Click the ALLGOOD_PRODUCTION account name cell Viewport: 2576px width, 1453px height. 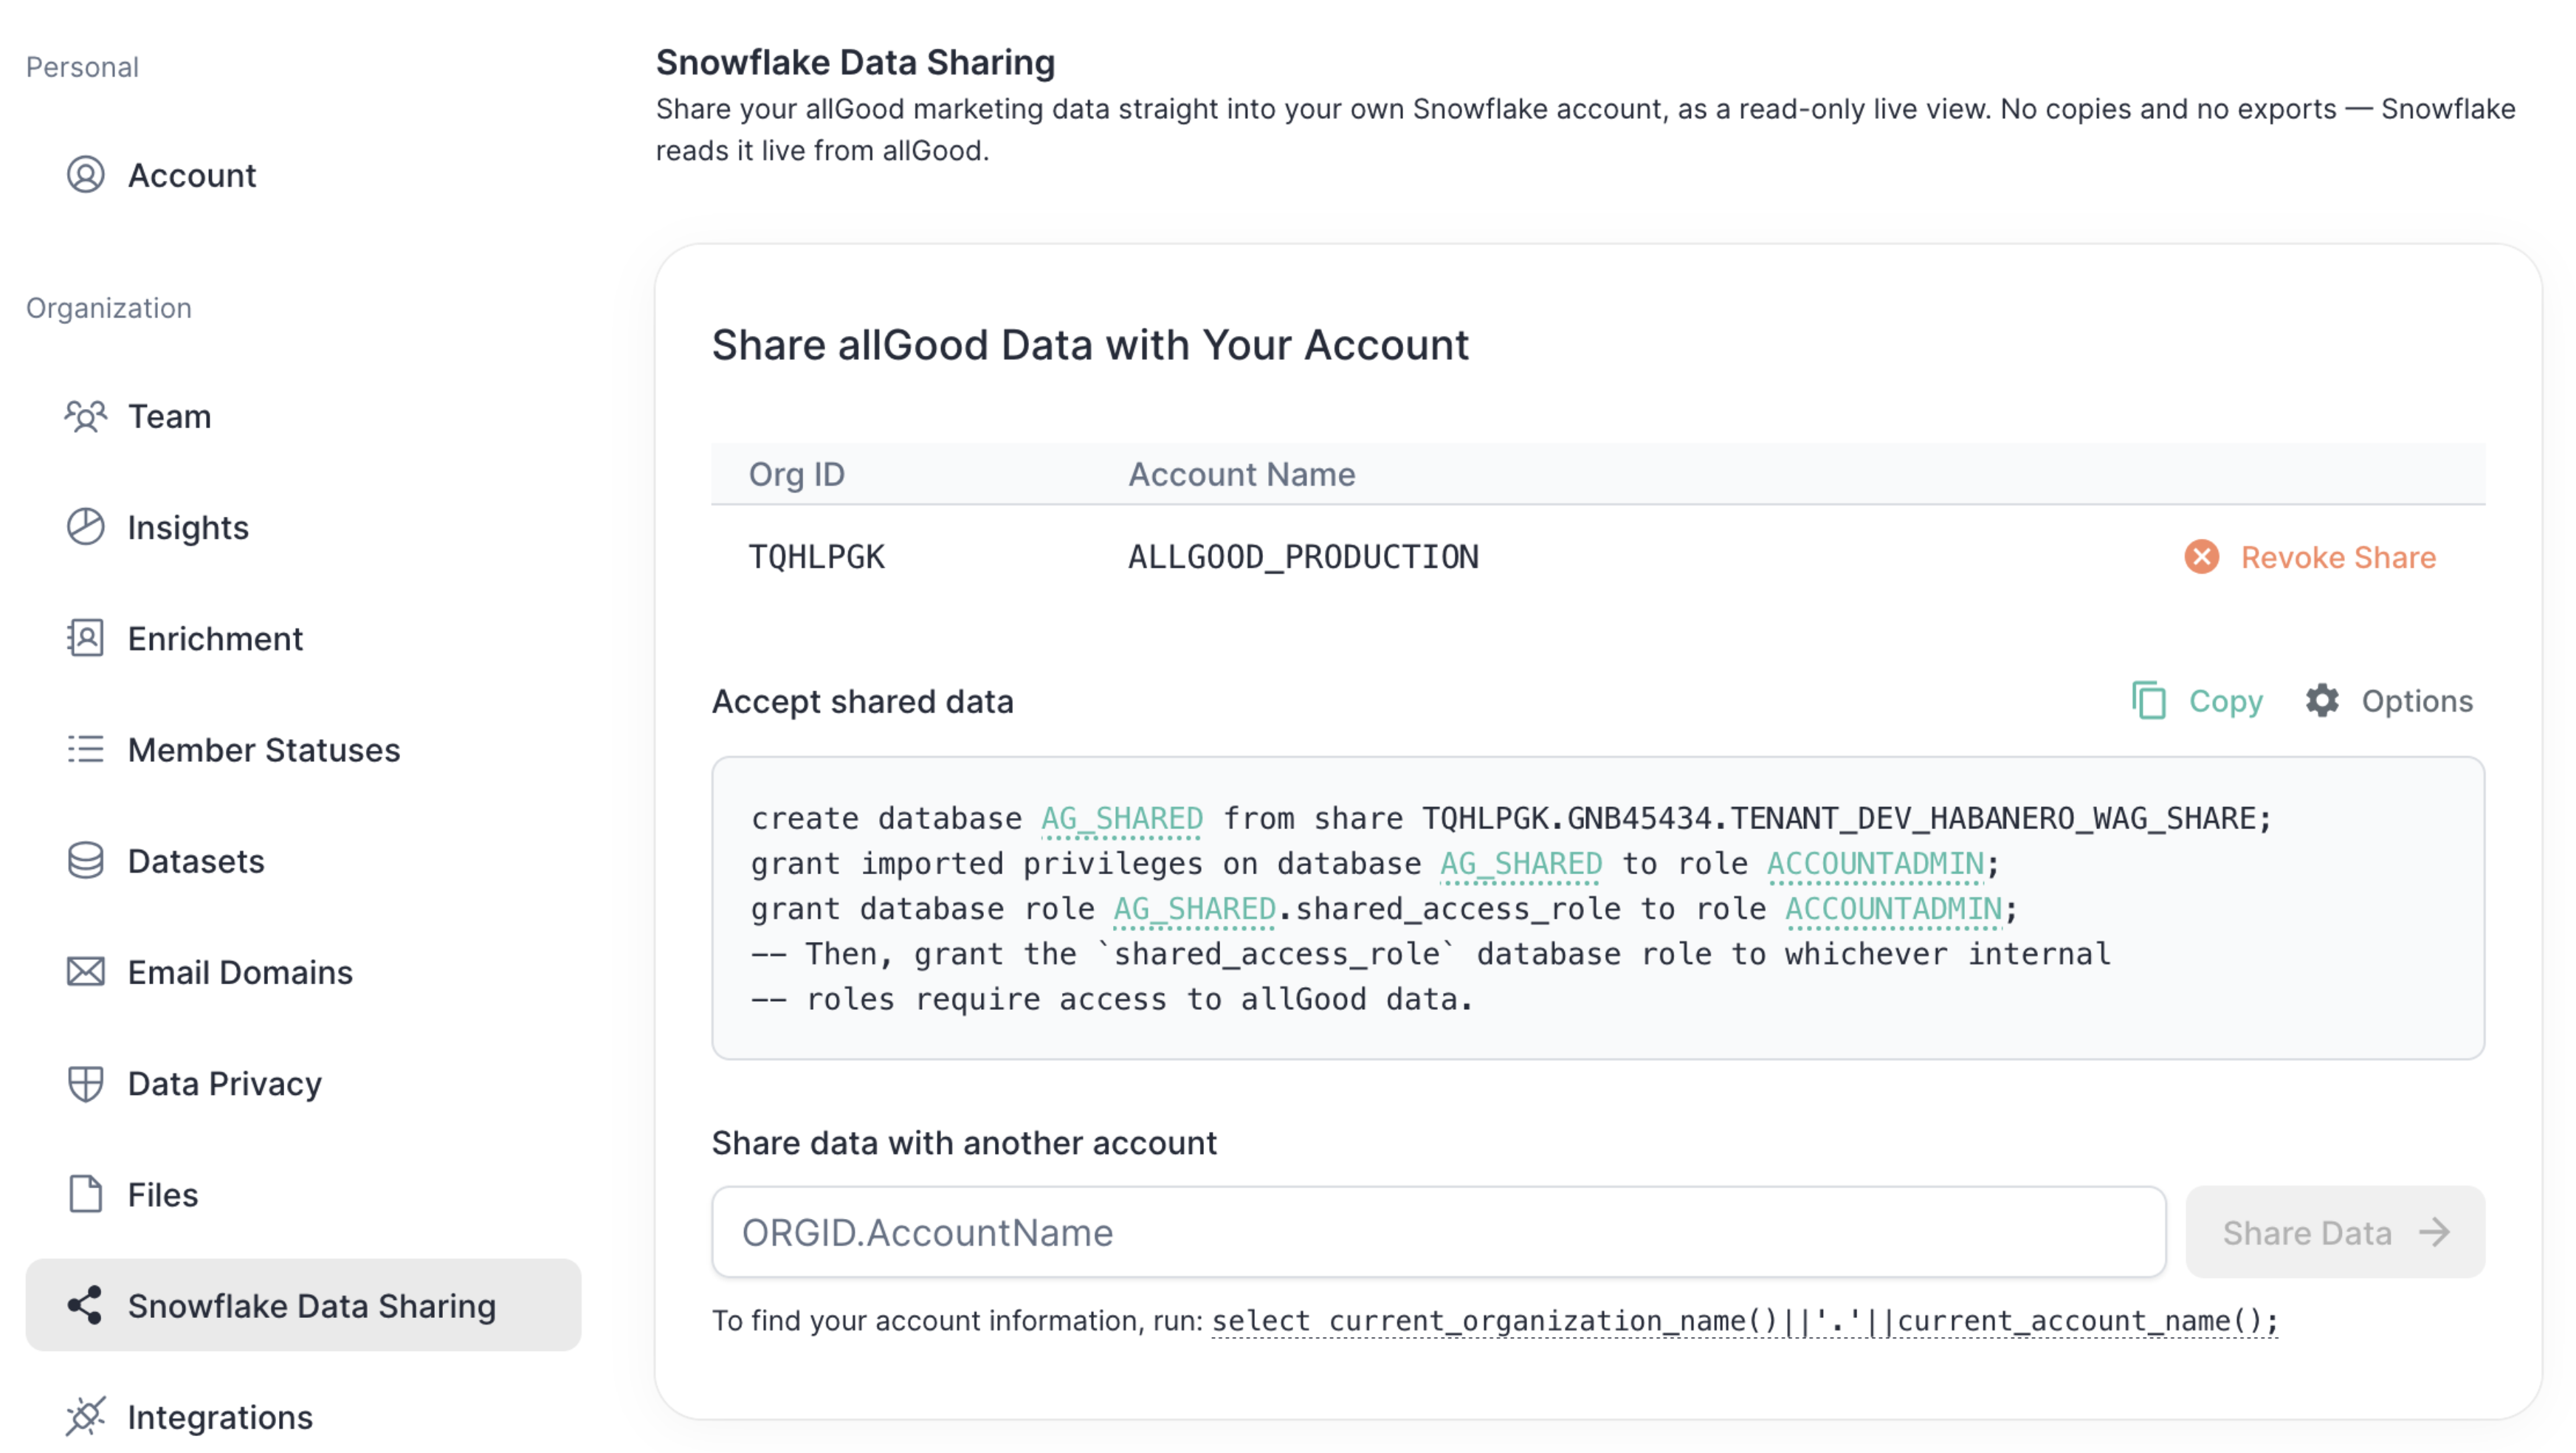click(1303, 557)
